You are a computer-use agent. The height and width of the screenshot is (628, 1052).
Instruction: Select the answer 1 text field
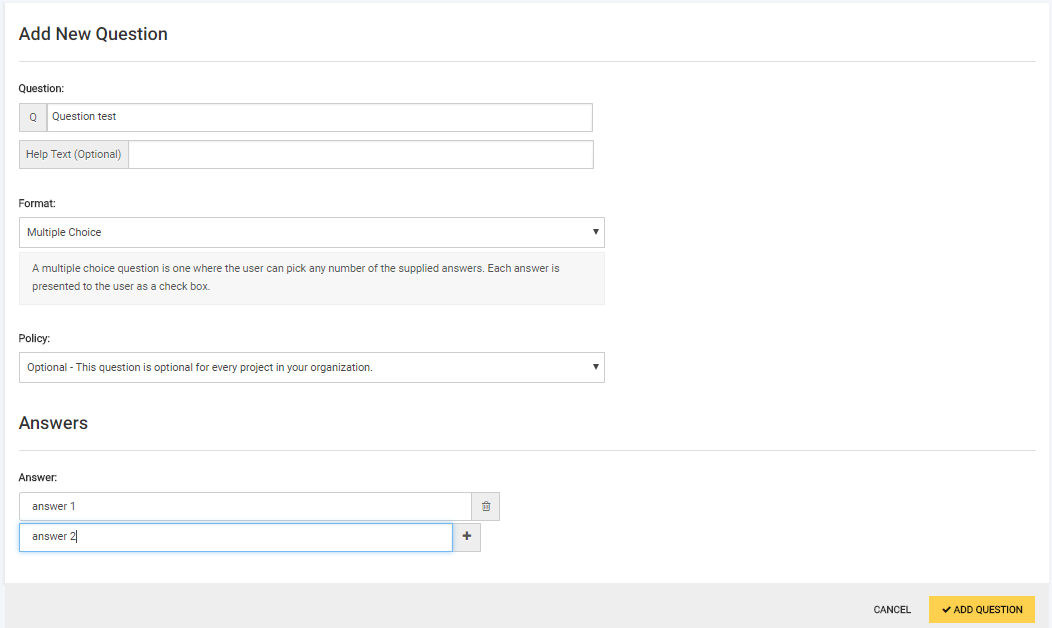pos(244,506)
